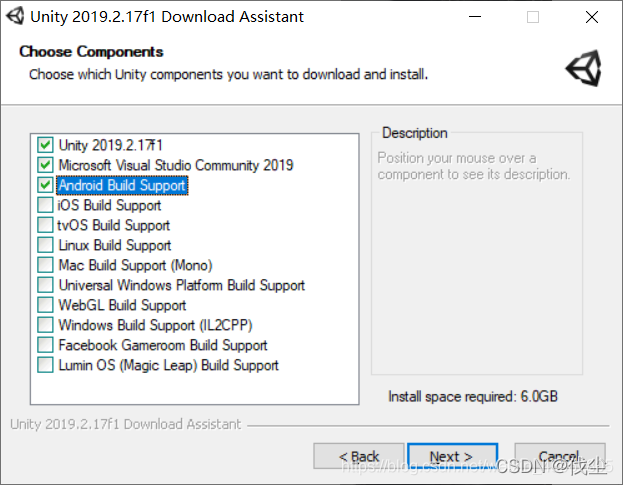Check Linux Build Support option
This screenshot has width=623, height=485.
(45, 245)
